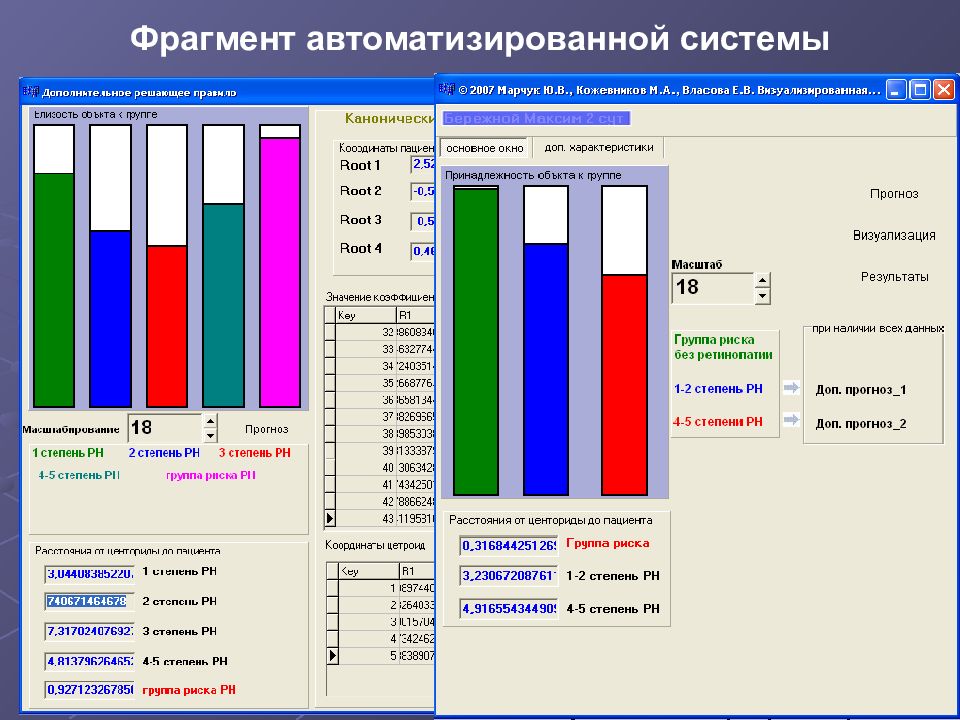The image size is (960, 720).
Task: Click the 1 степень РН distance field
Action: pos(90,574)
